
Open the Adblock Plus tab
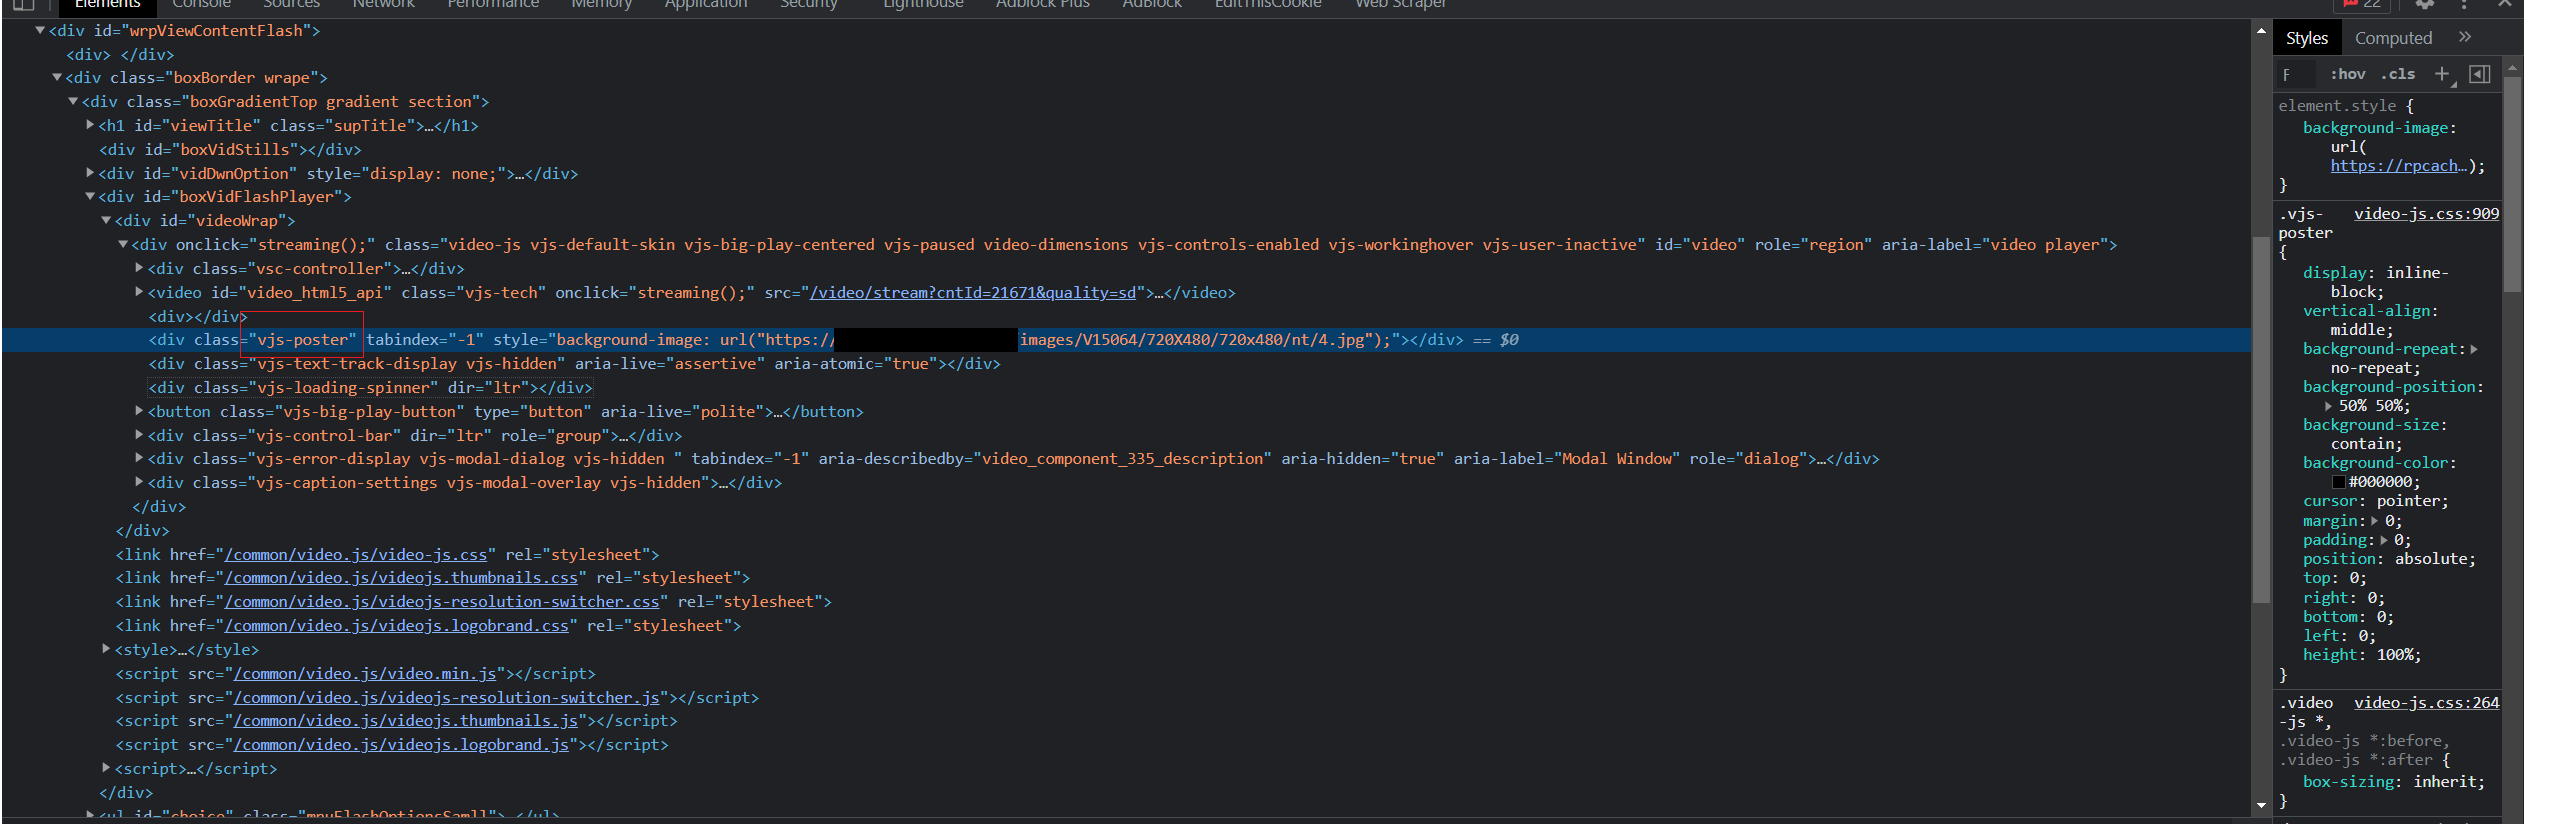click(1043, 4)
